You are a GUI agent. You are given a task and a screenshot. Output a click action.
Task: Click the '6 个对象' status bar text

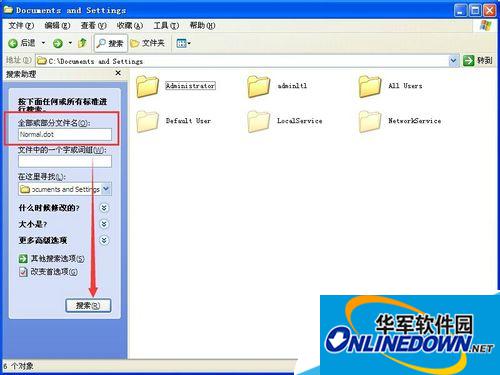pos(18,366)
